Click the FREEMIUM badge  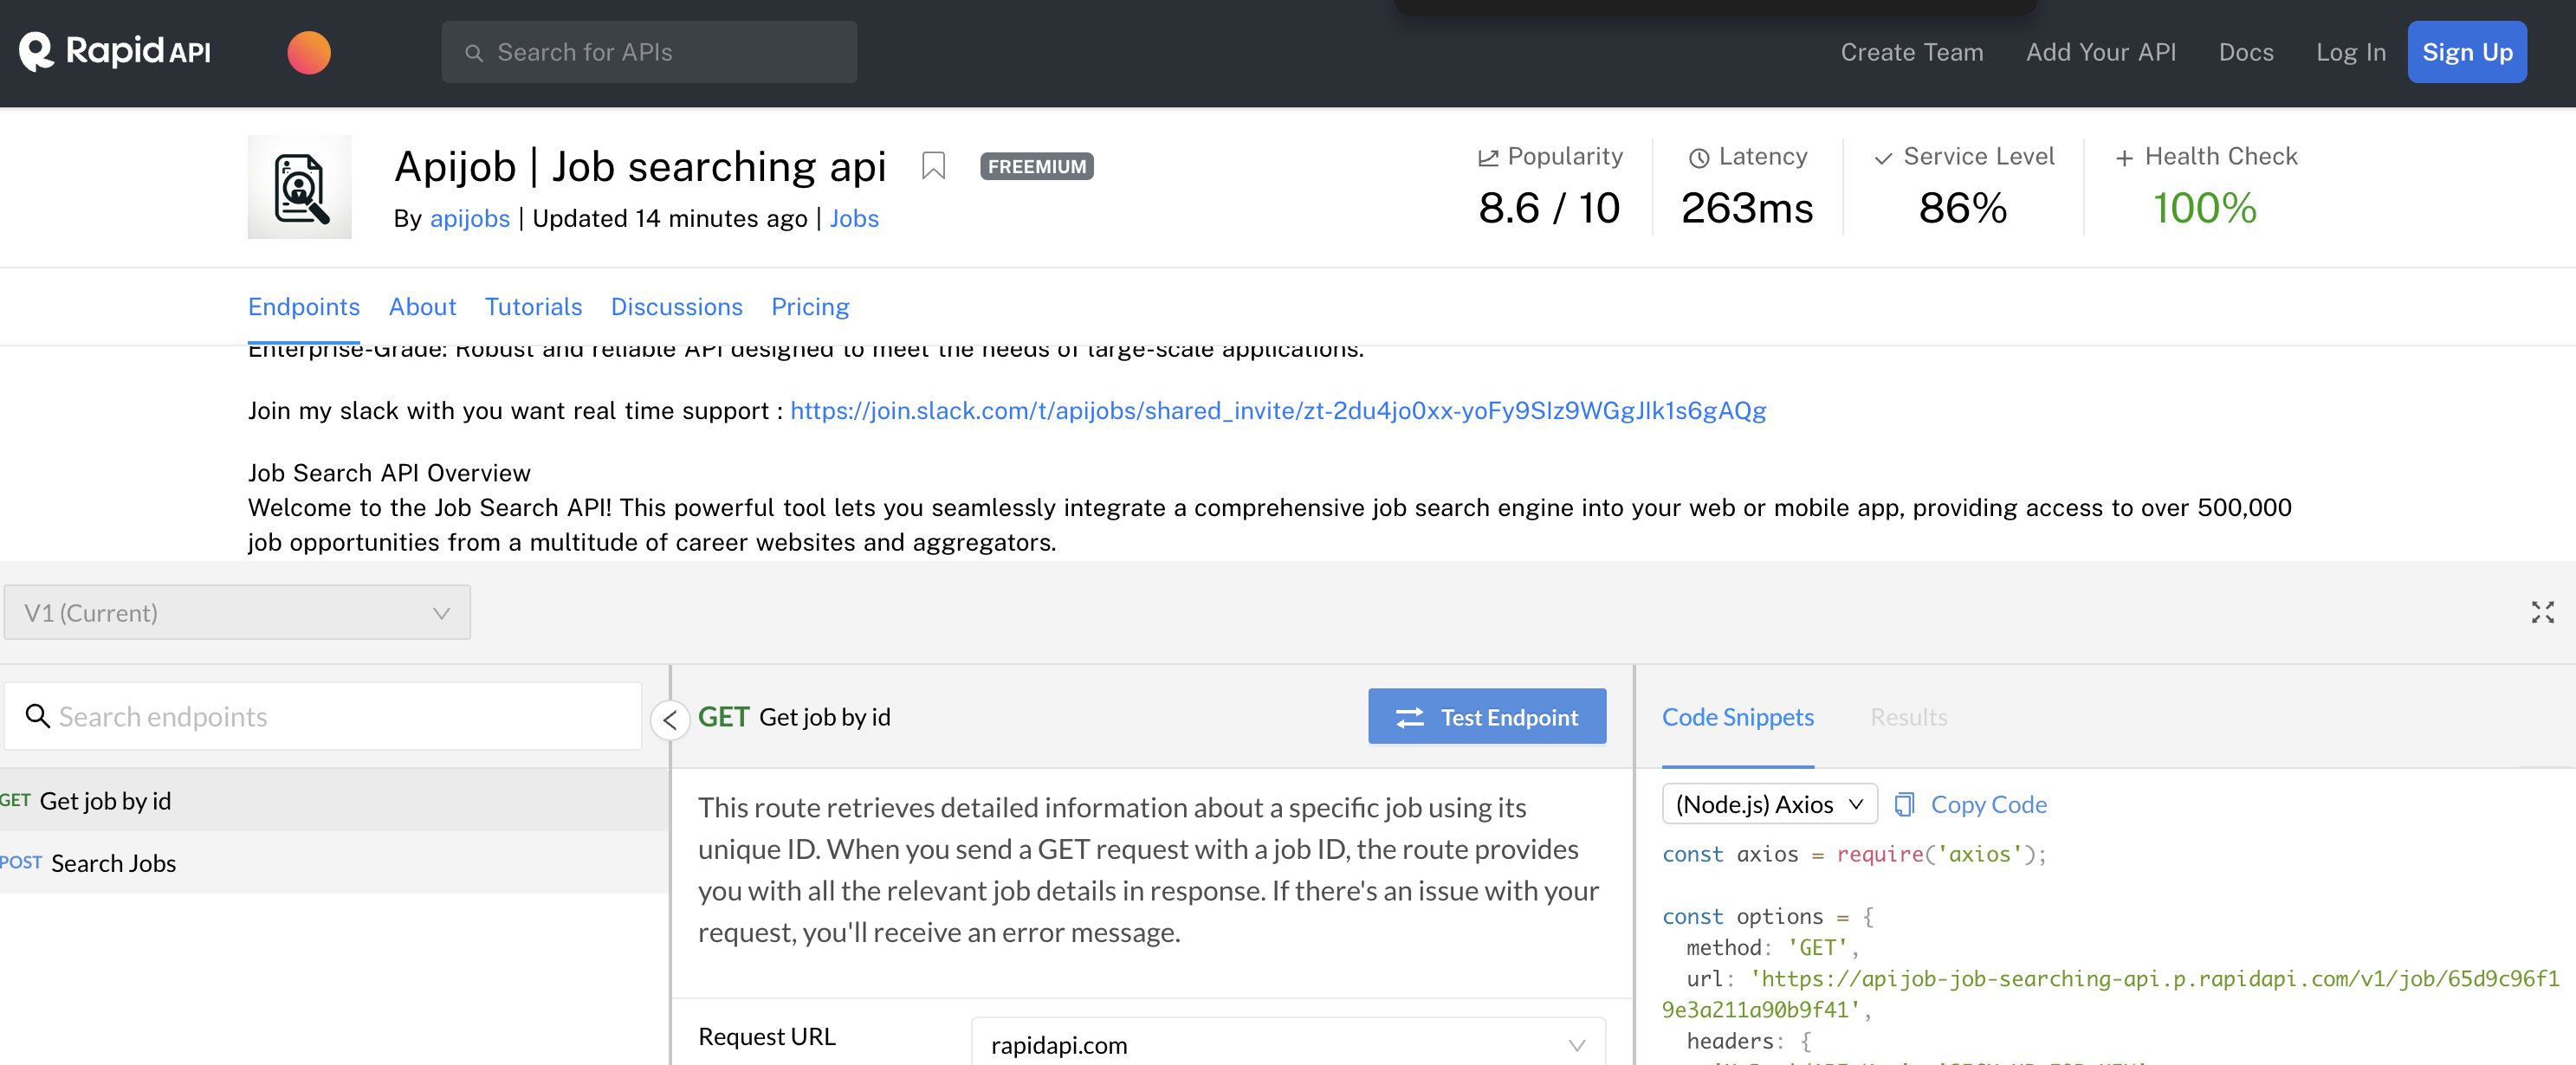click(x=1037, y=166)
